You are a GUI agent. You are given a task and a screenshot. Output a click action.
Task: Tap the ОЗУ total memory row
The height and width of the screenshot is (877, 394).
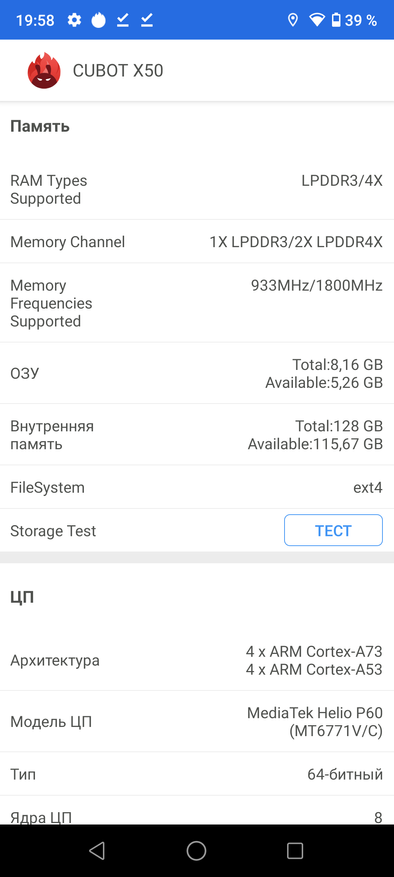click(x=197, y=373)
